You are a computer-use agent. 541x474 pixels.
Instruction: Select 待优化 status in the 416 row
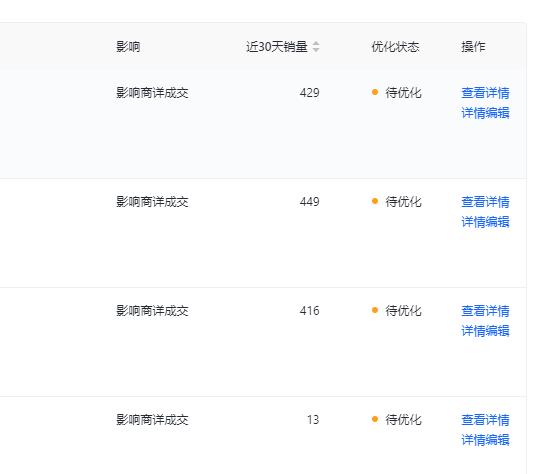[x=403, y=311]
